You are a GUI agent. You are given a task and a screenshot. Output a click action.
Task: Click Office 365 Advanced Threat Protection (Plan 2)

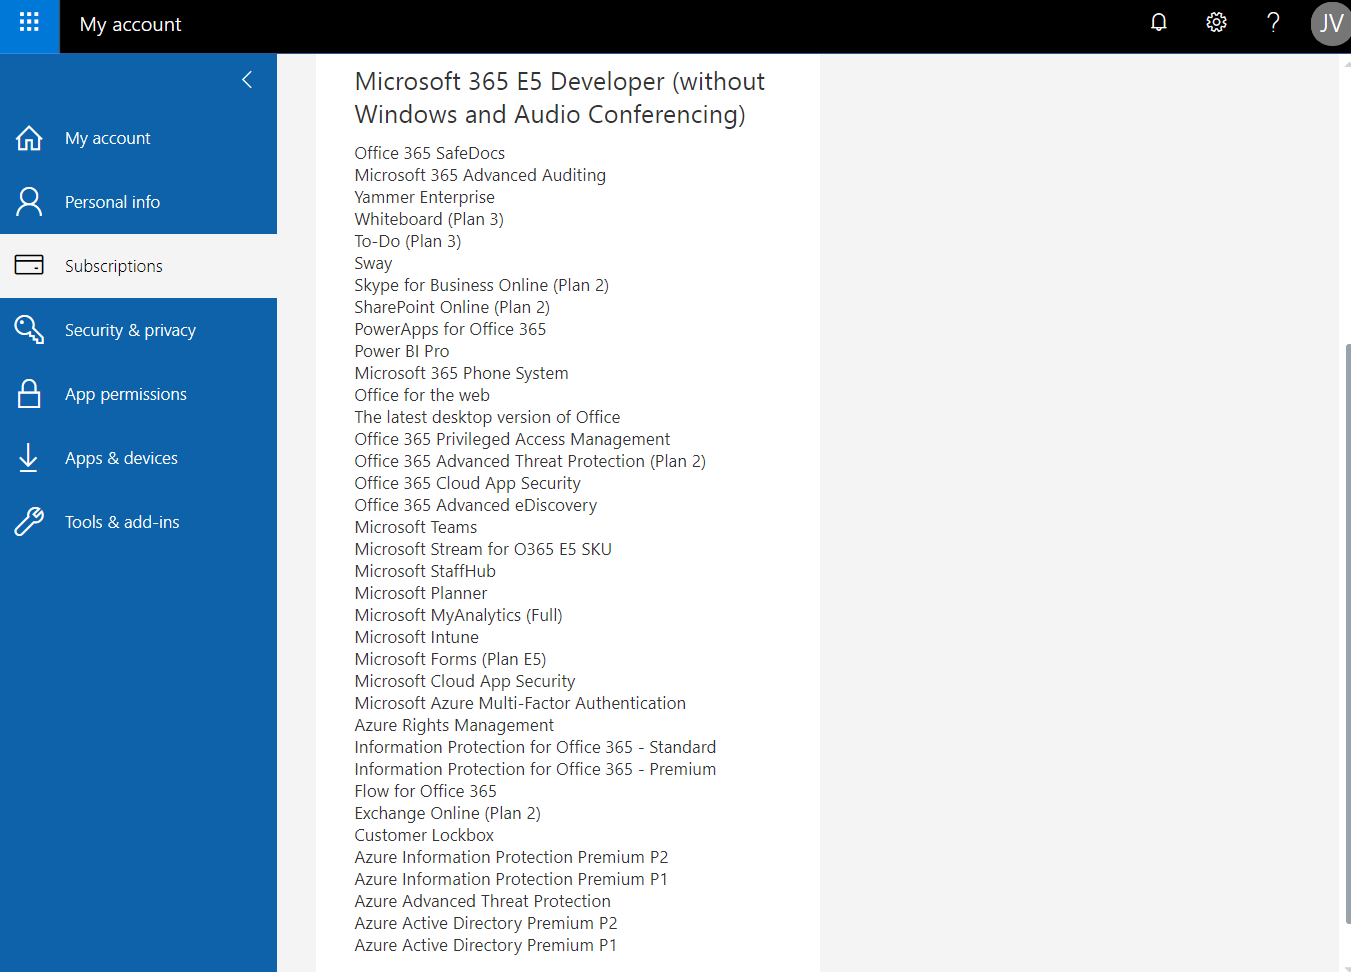click(530, 461)
